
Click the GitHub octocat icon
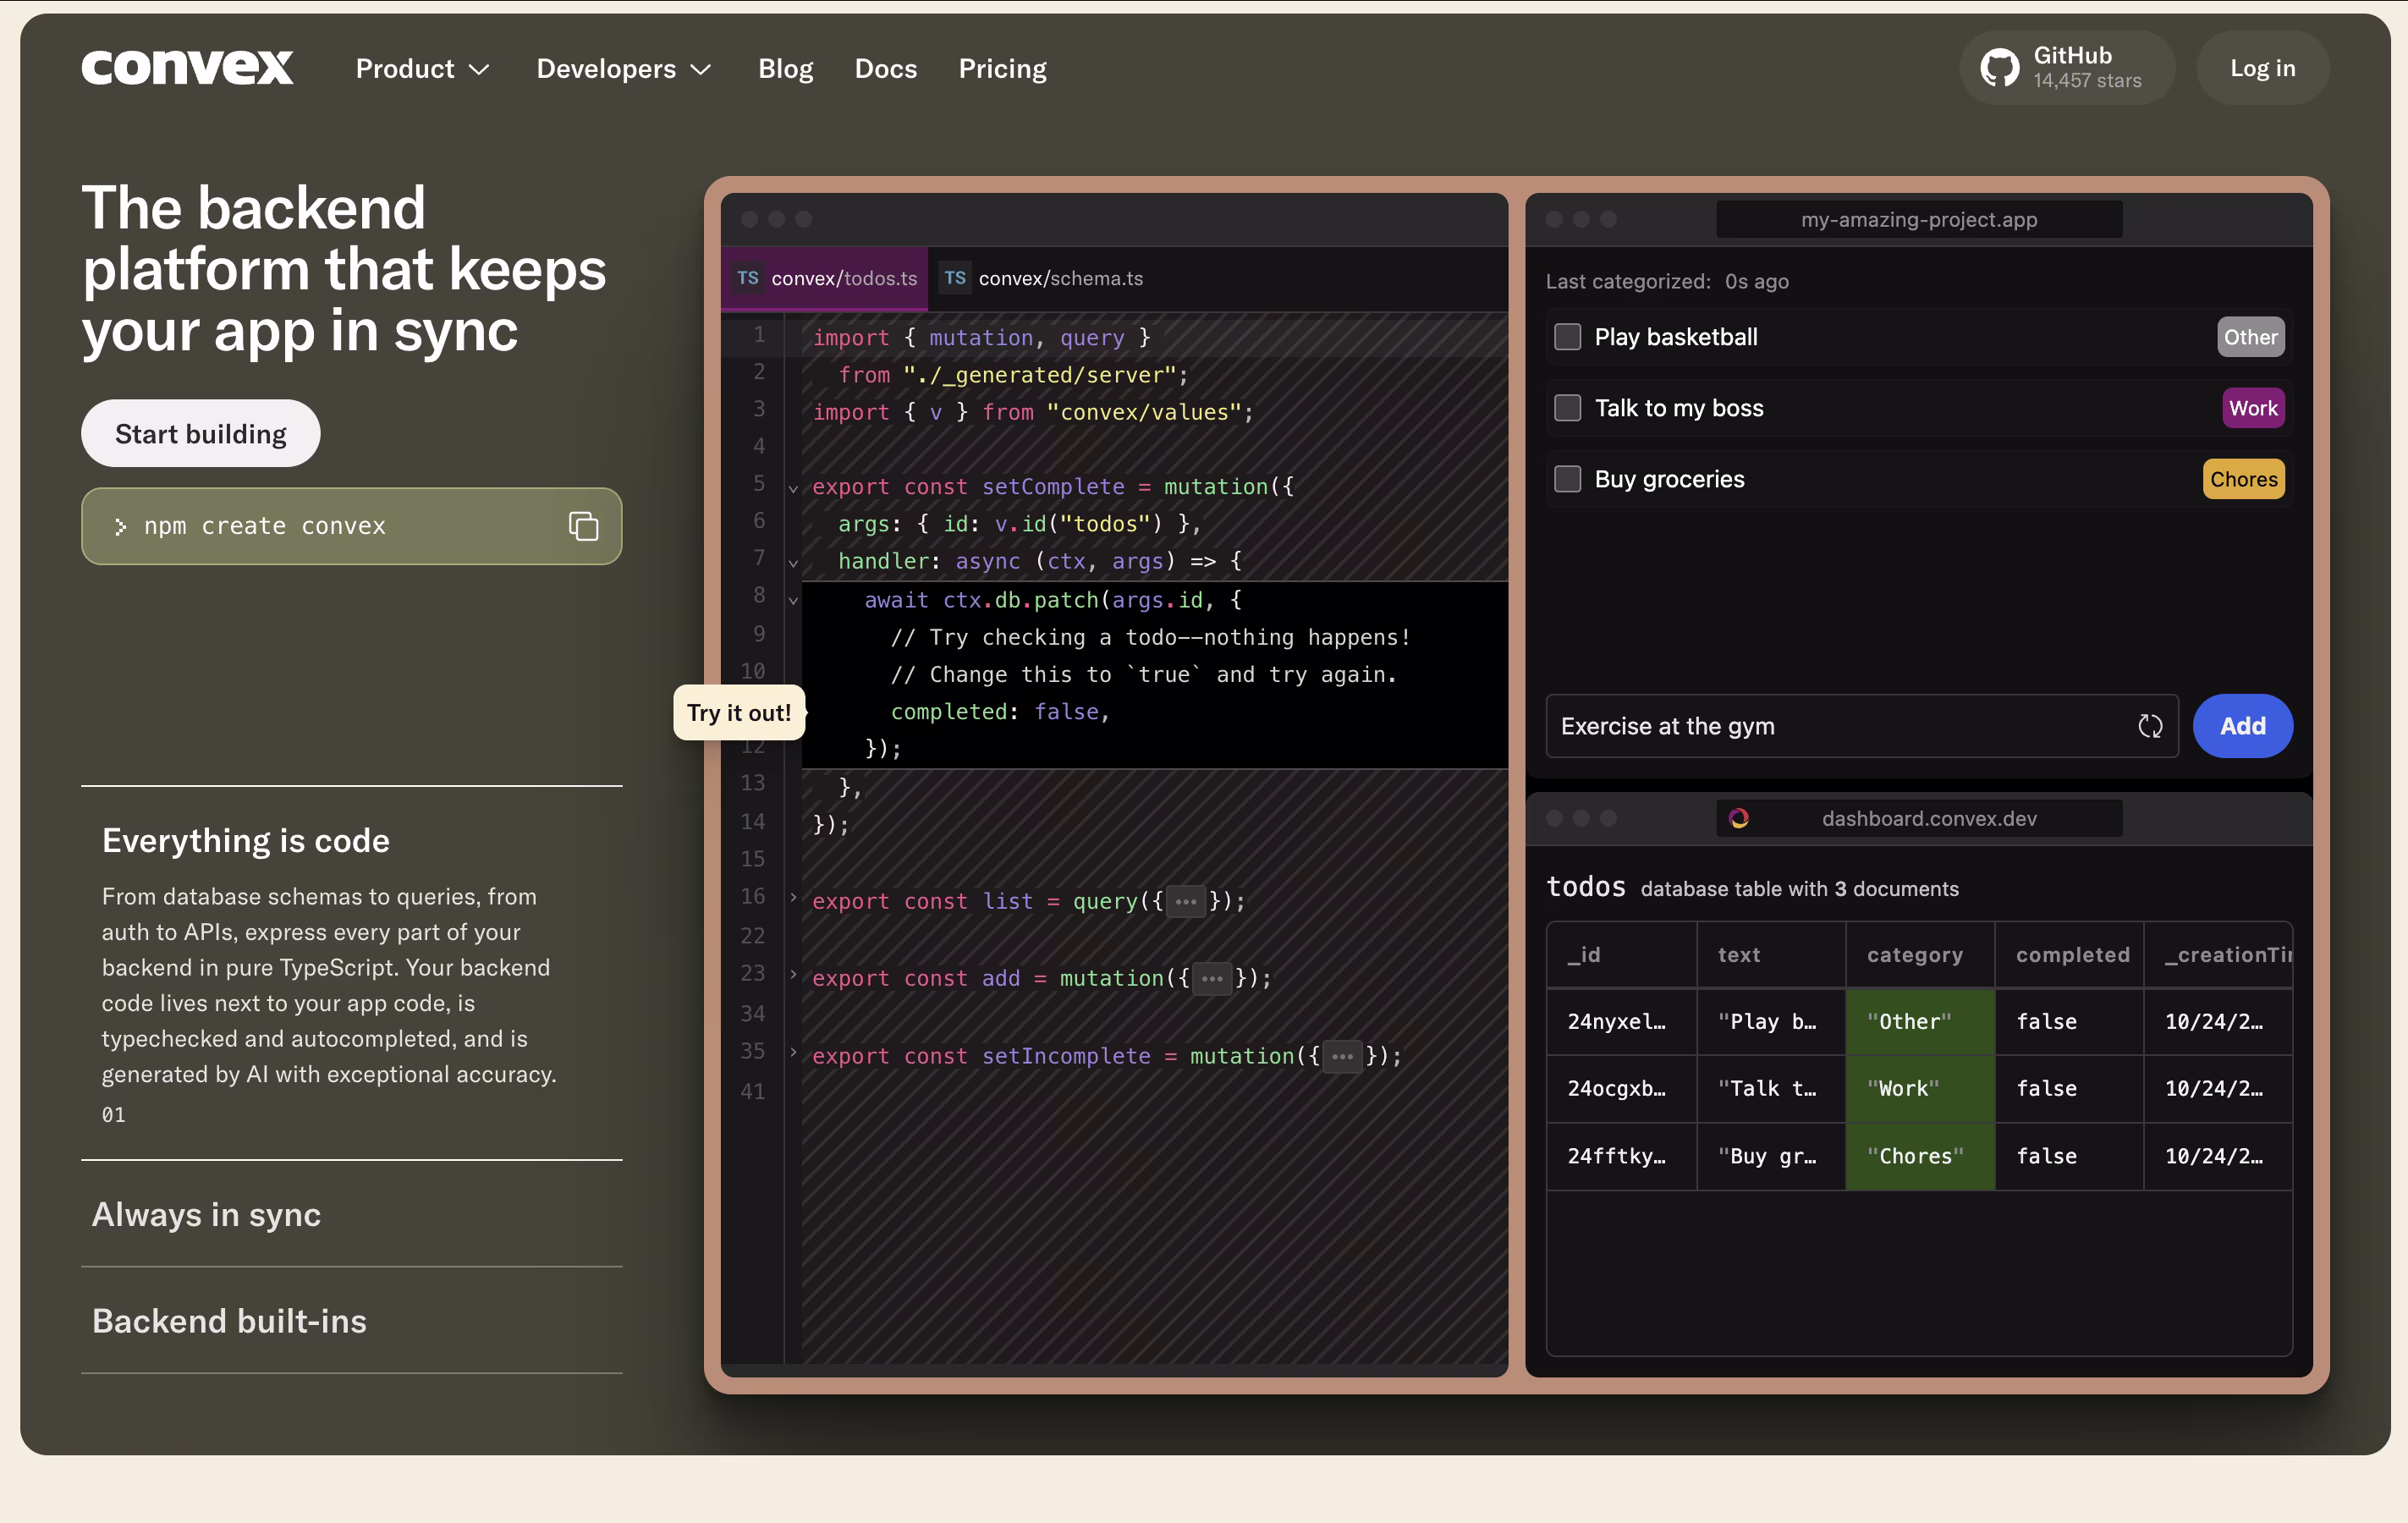pos(2000,68)
